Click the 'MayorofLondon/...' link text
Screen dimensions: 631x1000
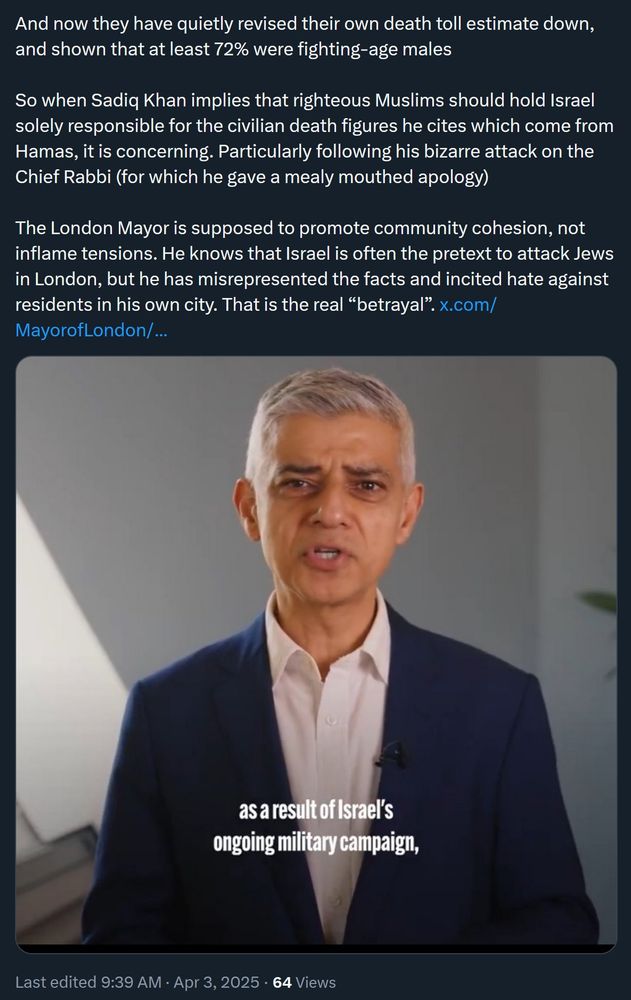pyautogui.click(x=91, y=330)
